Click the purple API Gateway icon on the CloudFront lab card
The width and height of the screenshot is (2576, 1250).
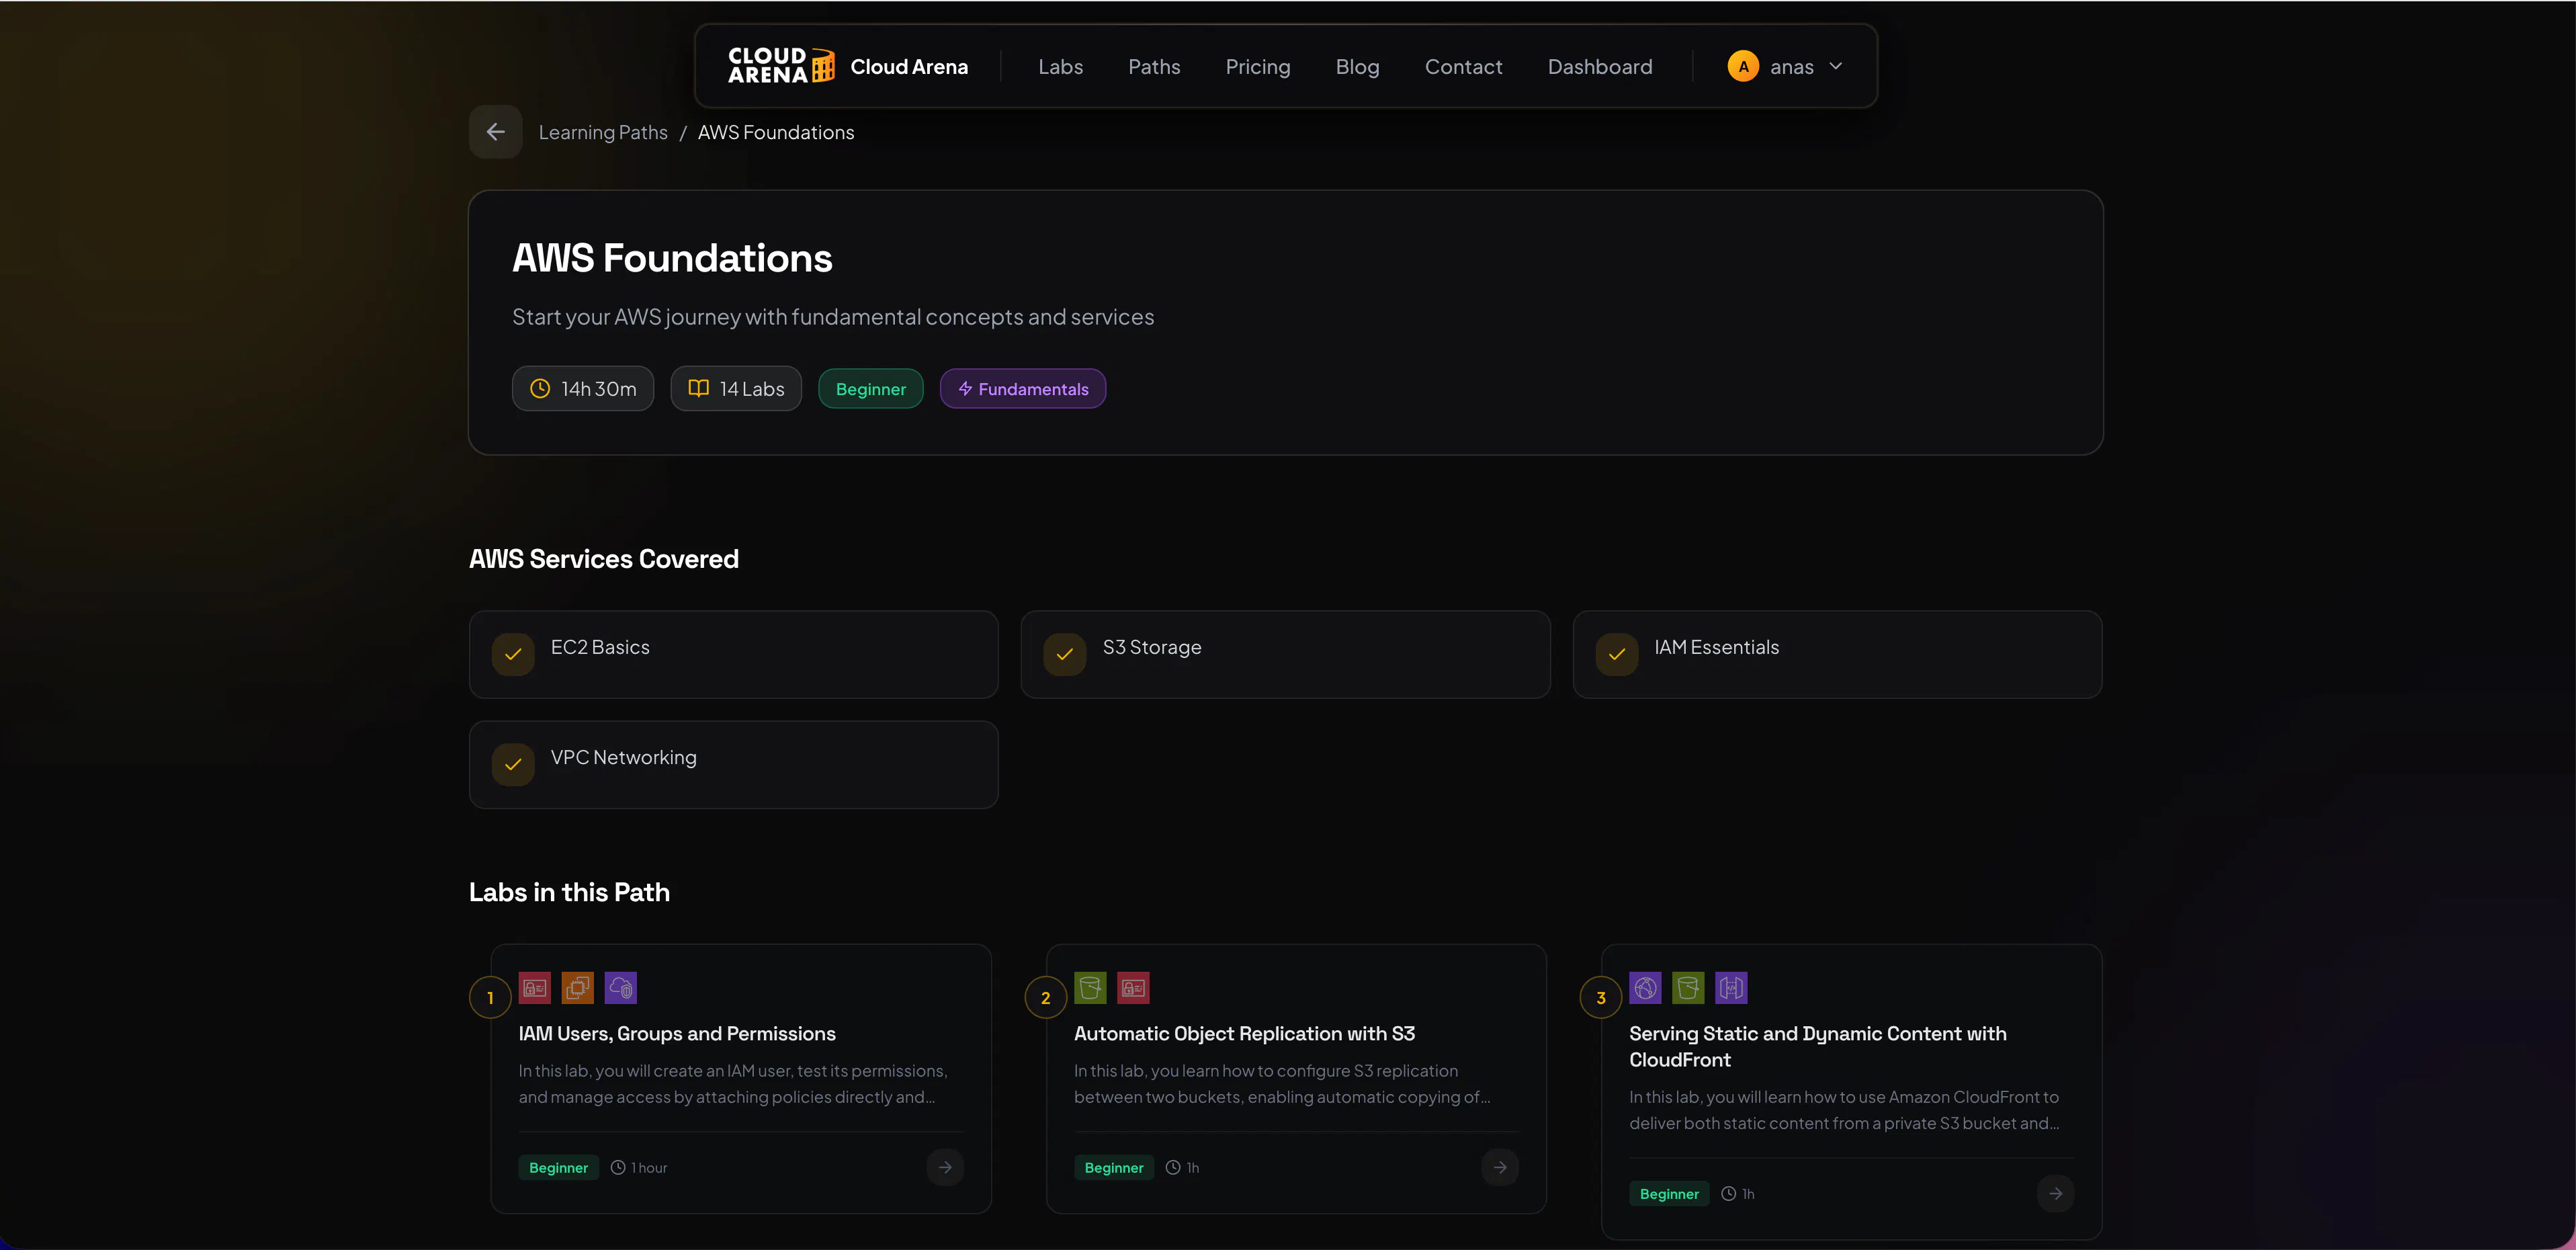coord(1732,988)
